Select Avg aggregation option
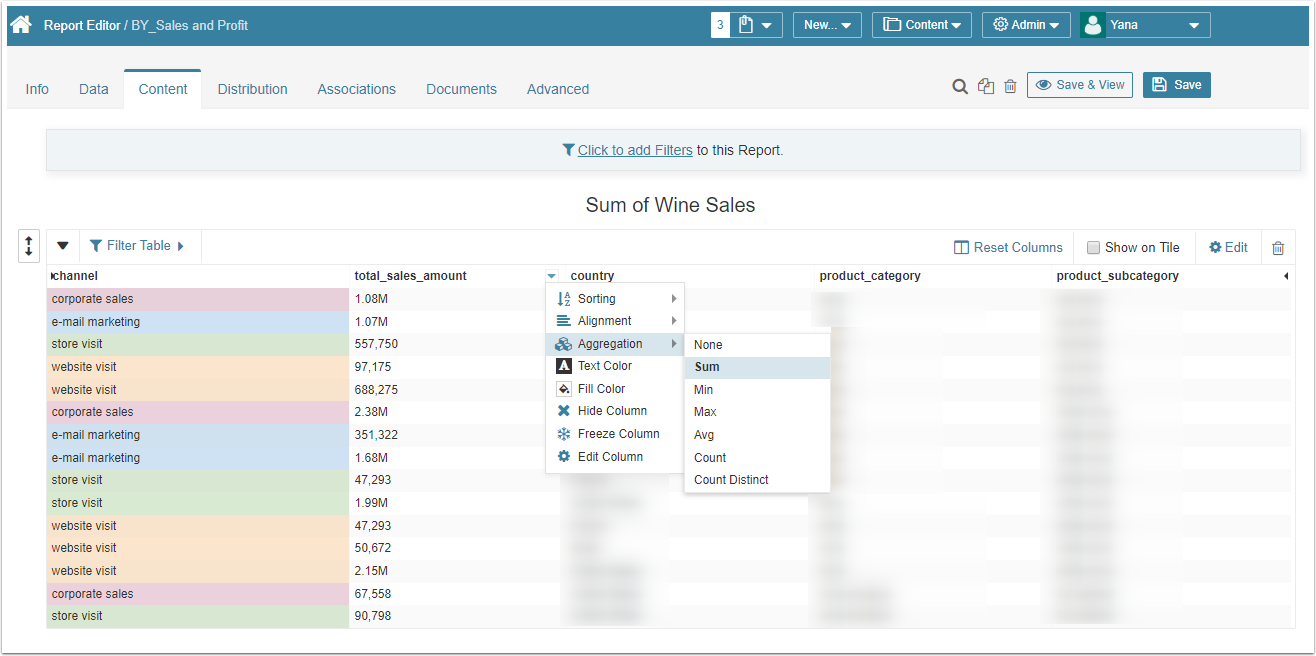 704,435
